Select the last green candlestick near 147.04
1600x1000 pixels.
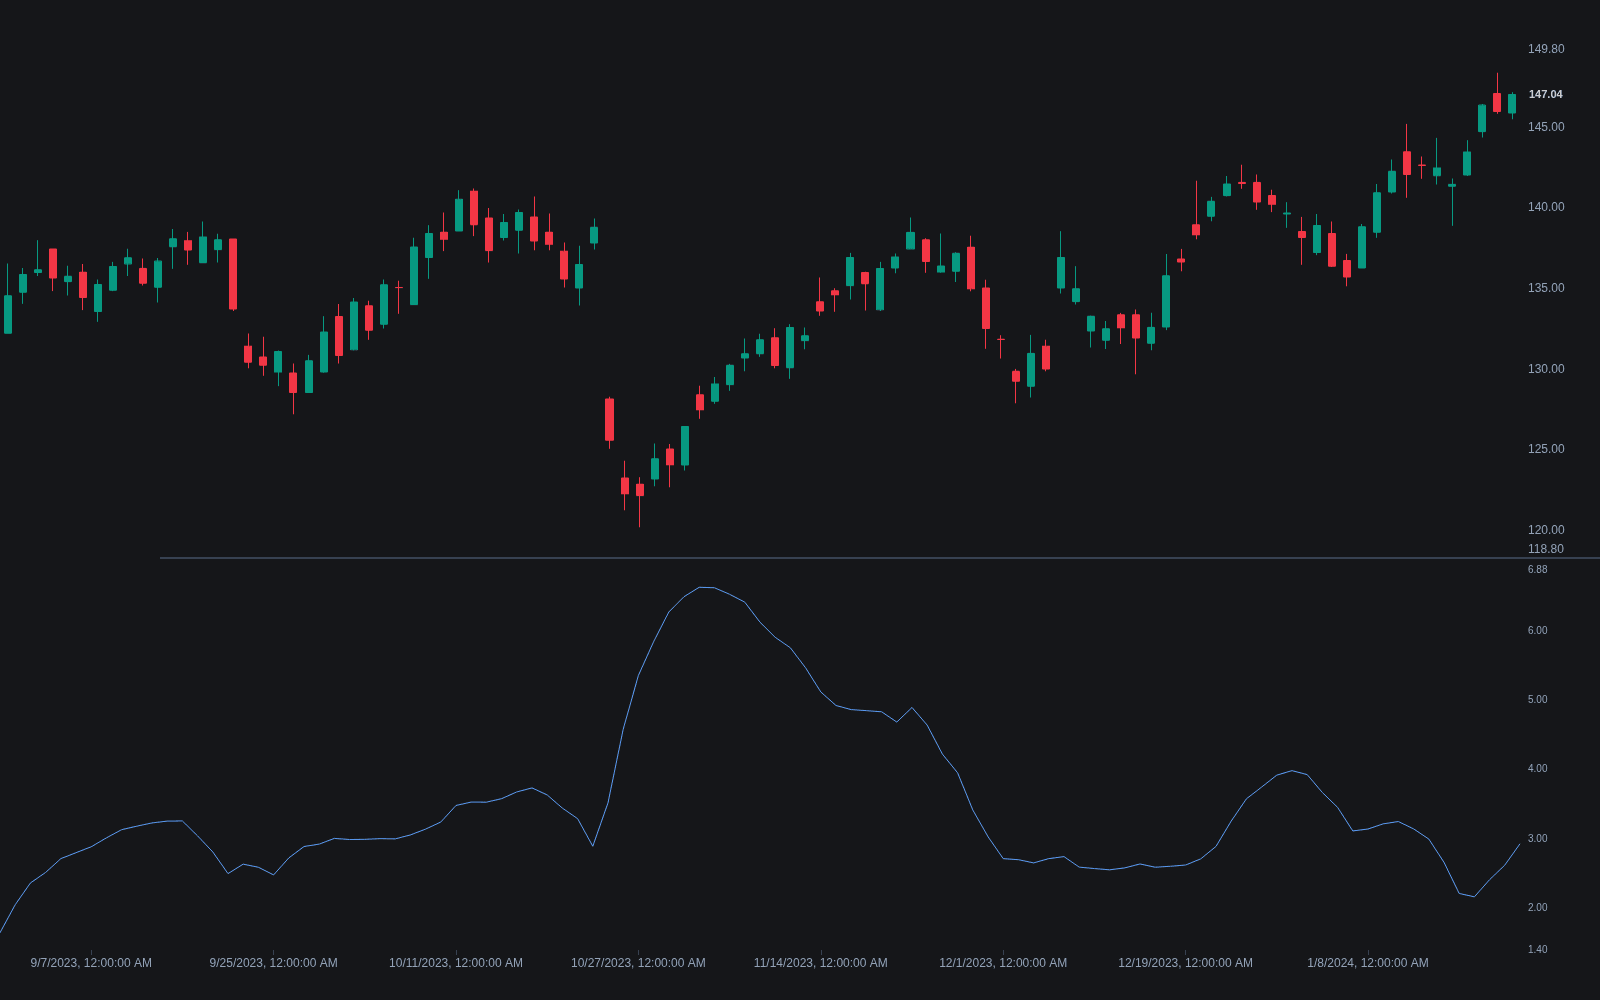tap(1512, 104)
